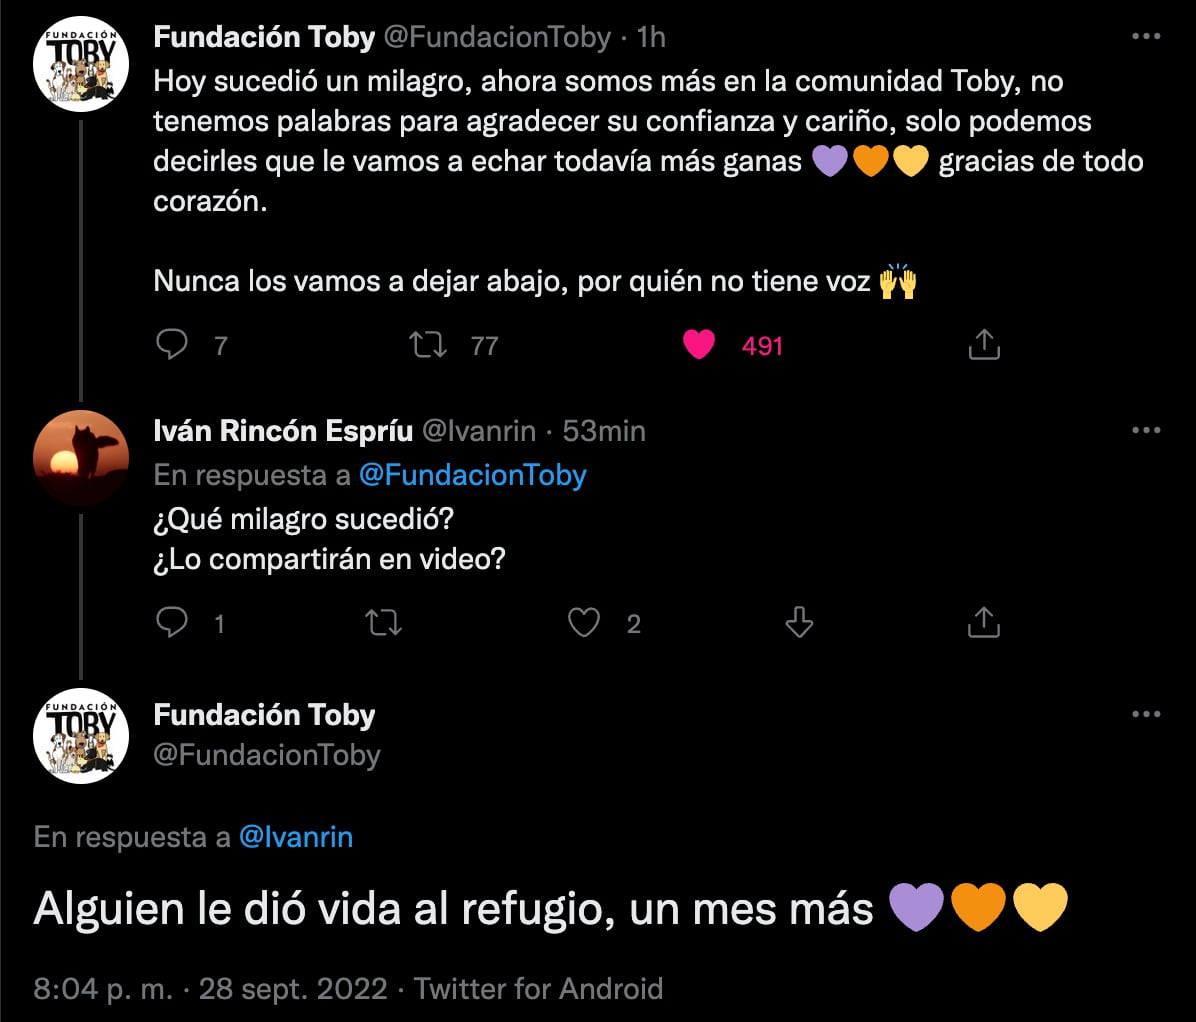Open the more-options menu on Iván's reply
This screenshot has width=1196, height=1022.
click(1144, 430)
